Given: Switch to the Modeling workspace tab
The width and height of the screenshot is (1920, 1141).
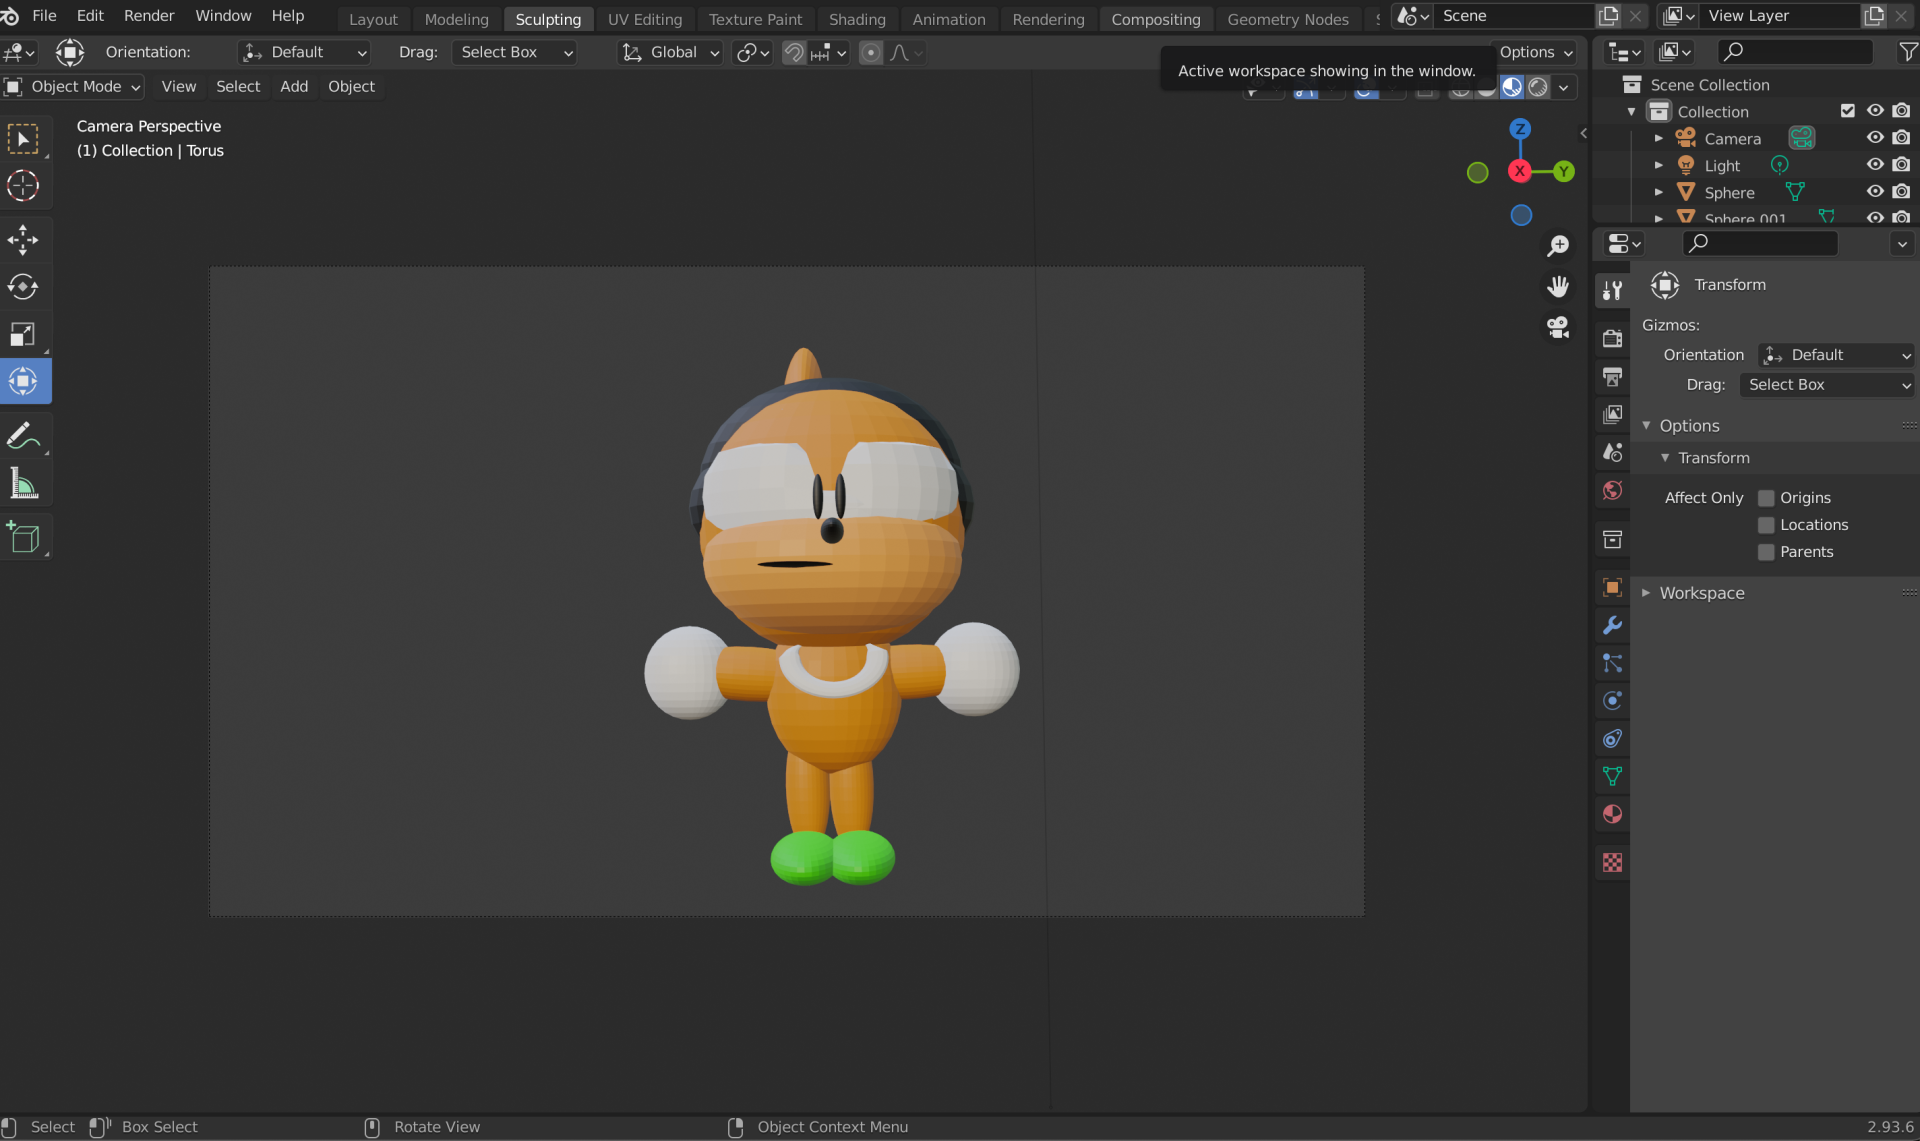Looking at the screenshot, I should [456, 19].
